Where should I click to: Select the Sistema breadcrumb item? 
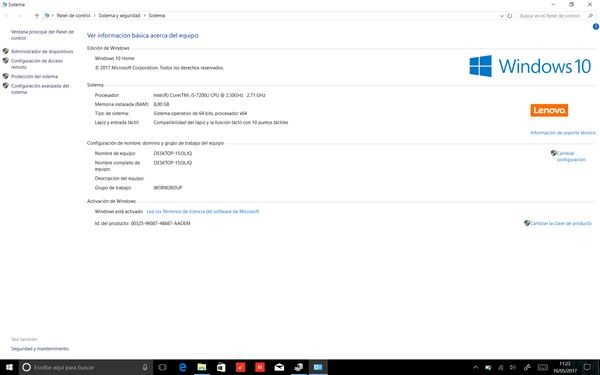pos(157,16)
